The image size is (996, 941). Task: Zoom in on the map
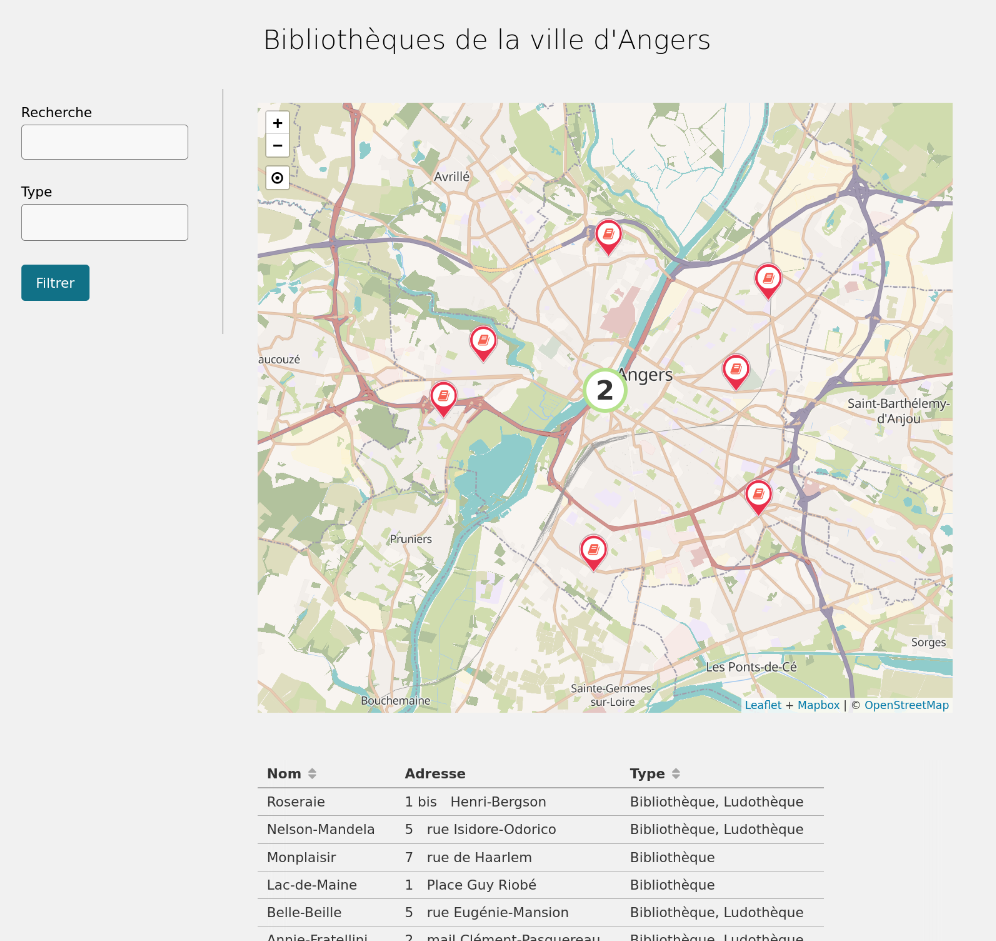tap(277, 123)
